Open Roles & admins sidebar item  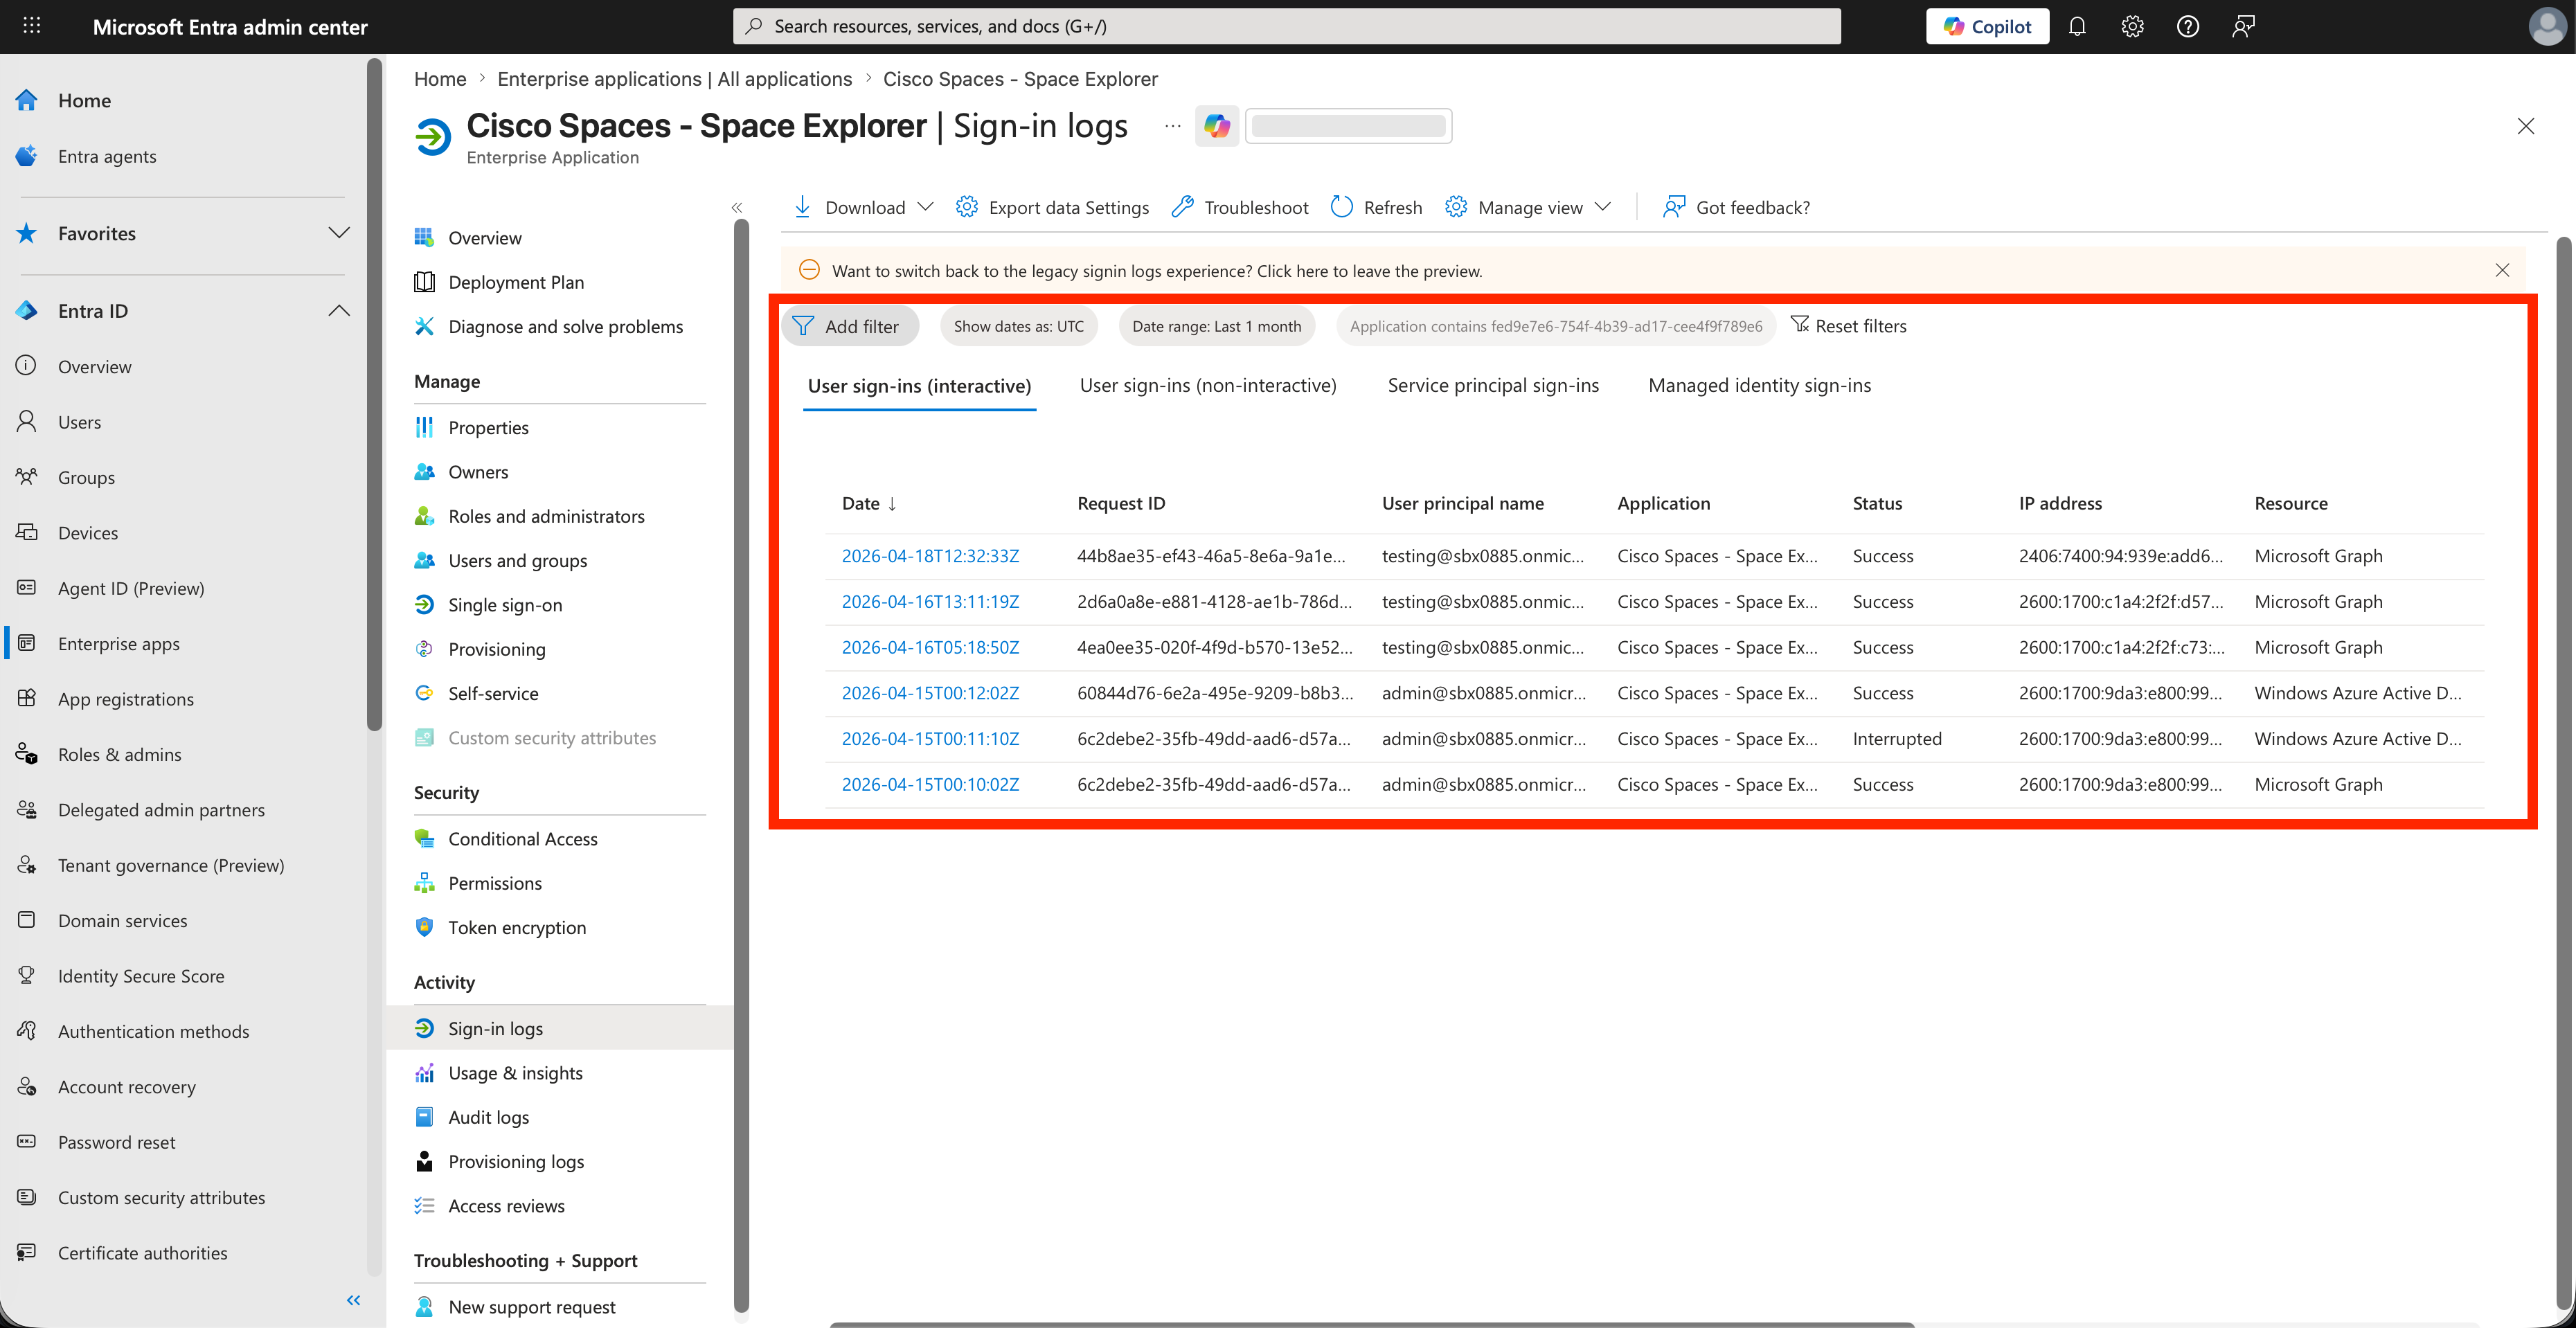(119, 754)
